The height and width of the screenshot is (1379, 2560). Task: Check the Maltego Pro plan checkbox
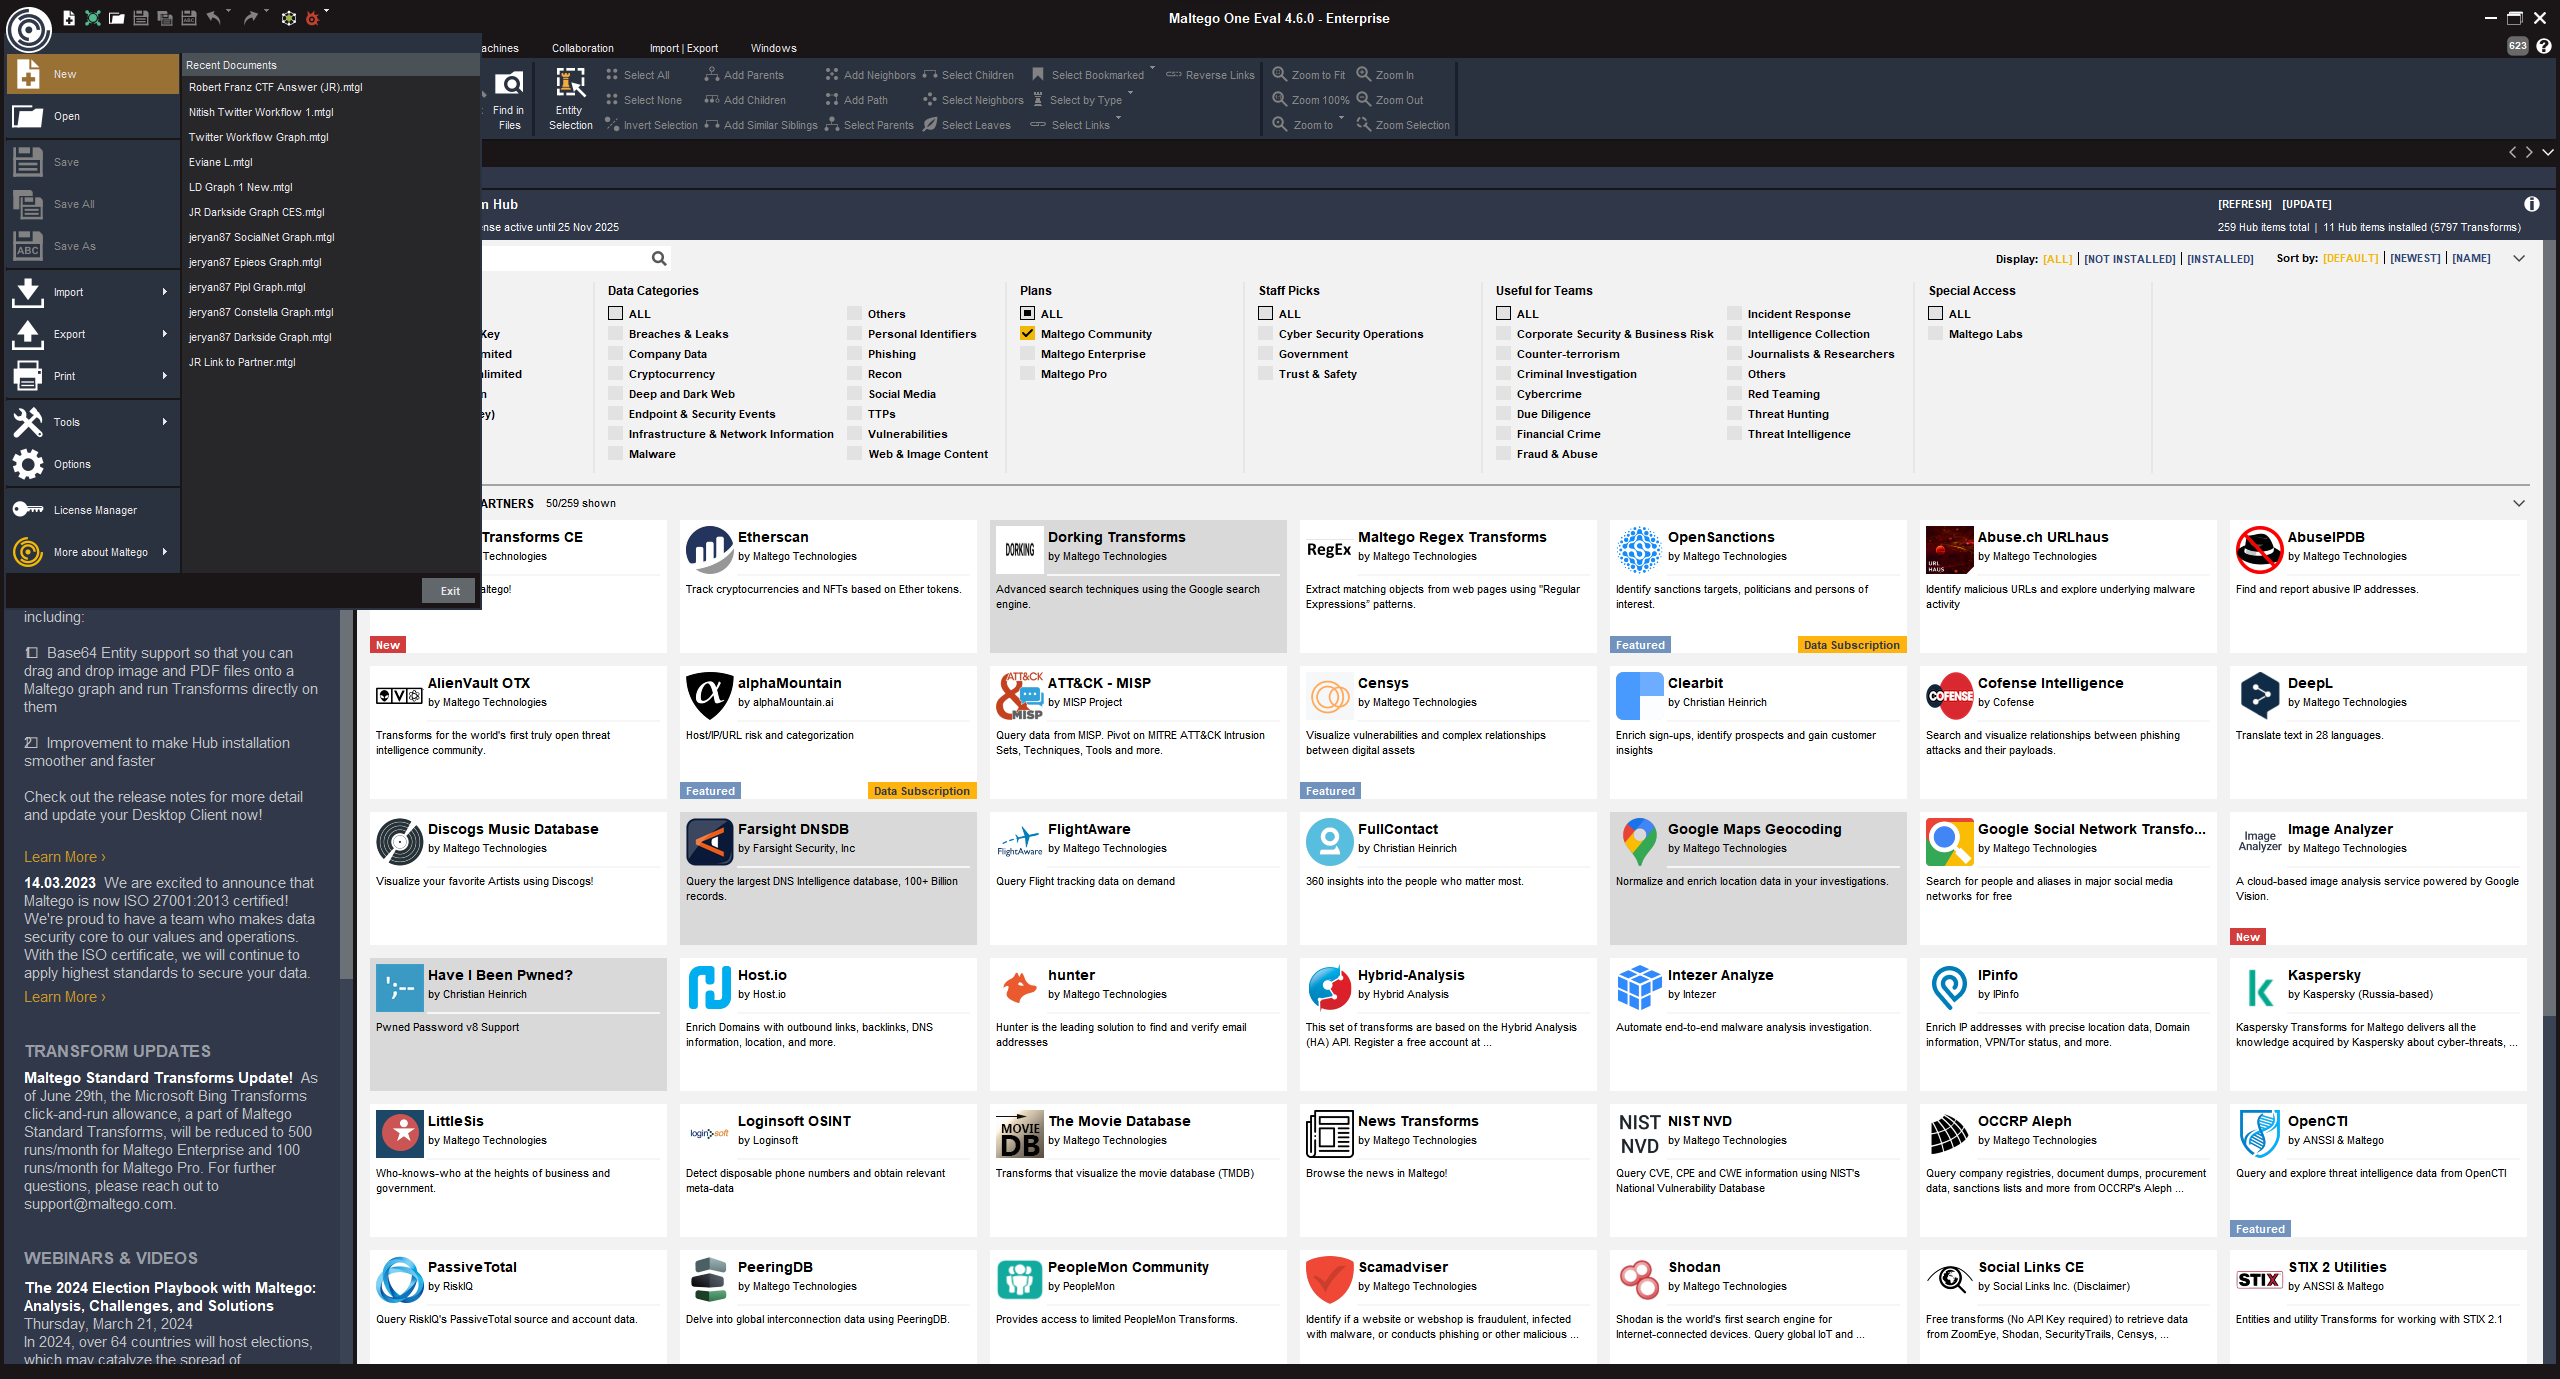coord(1027,373)
